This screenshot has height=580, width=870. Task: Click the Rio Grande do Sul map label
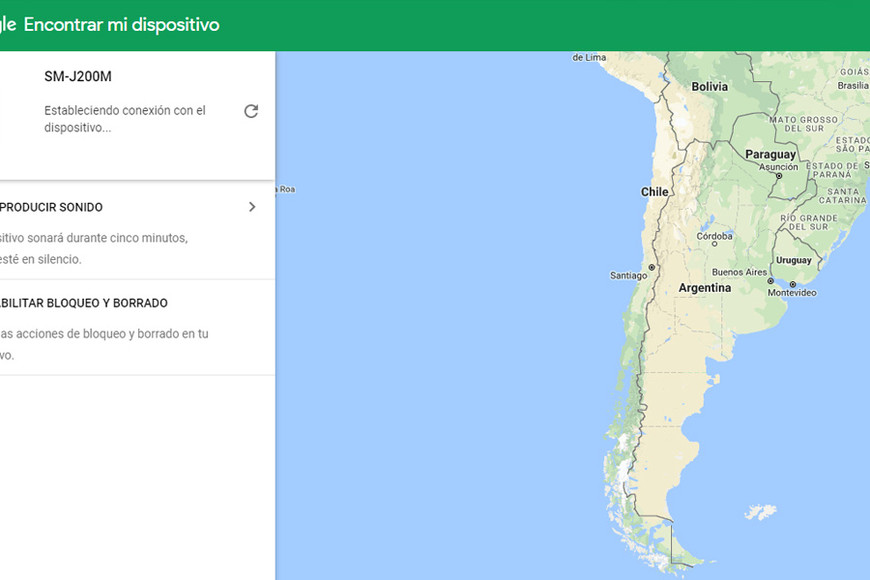(807, 222)
